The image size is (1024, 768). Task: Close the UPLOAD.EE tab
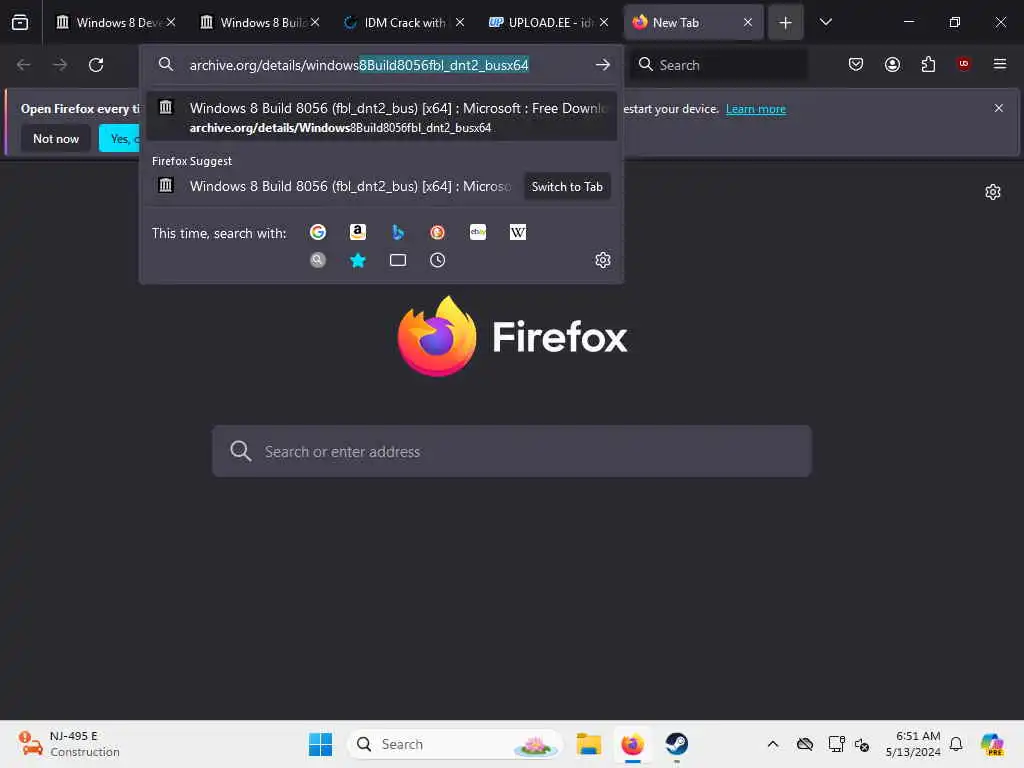tap(604, 22)
